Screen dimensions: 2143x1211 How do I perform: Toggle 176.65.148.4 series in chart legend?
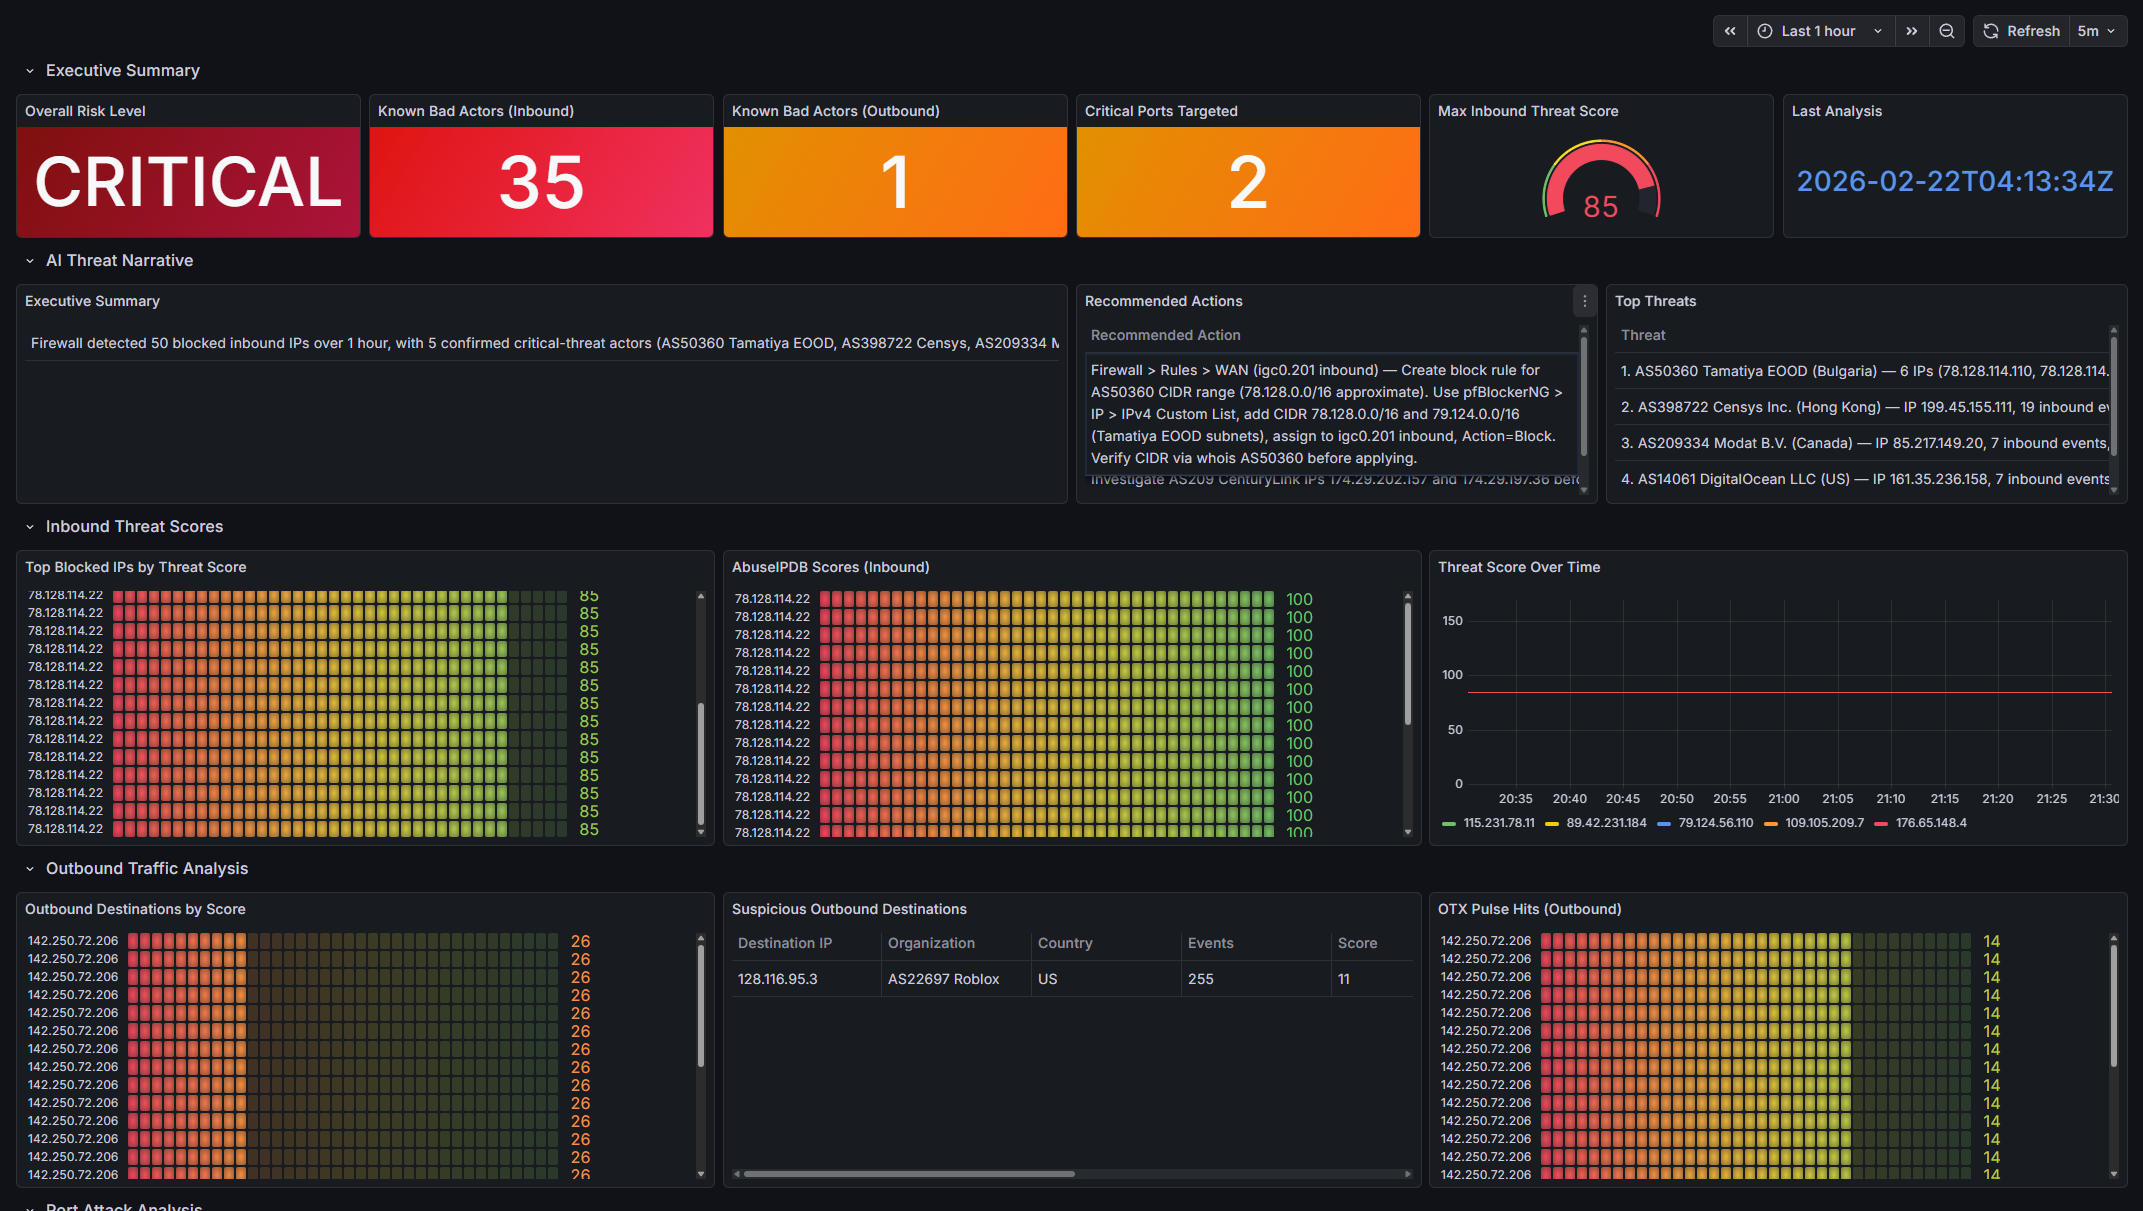click(1930, 823)
